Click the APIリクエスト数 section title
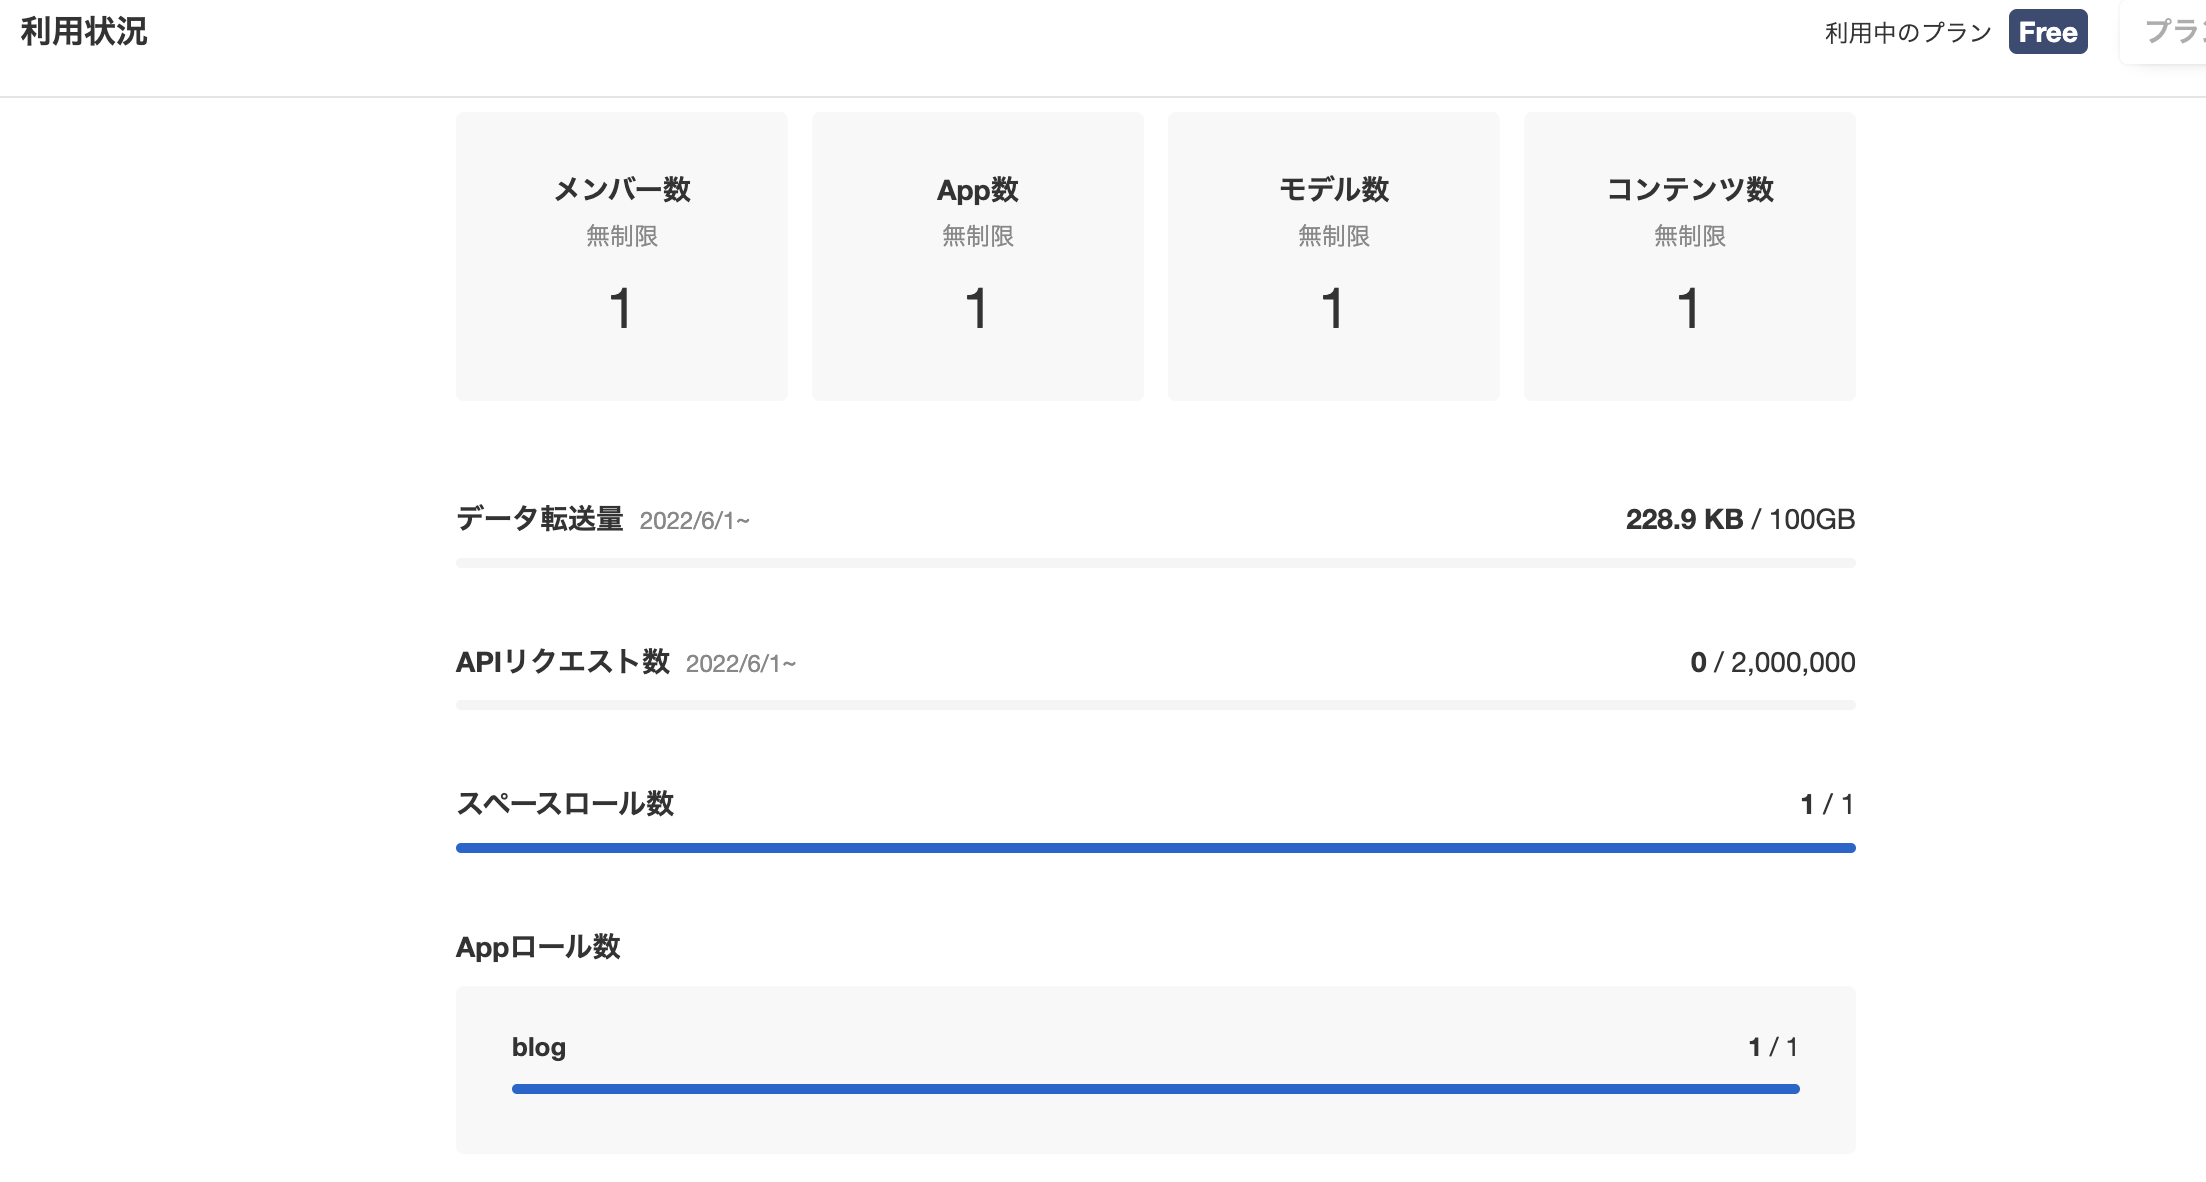 click(562, 662)
